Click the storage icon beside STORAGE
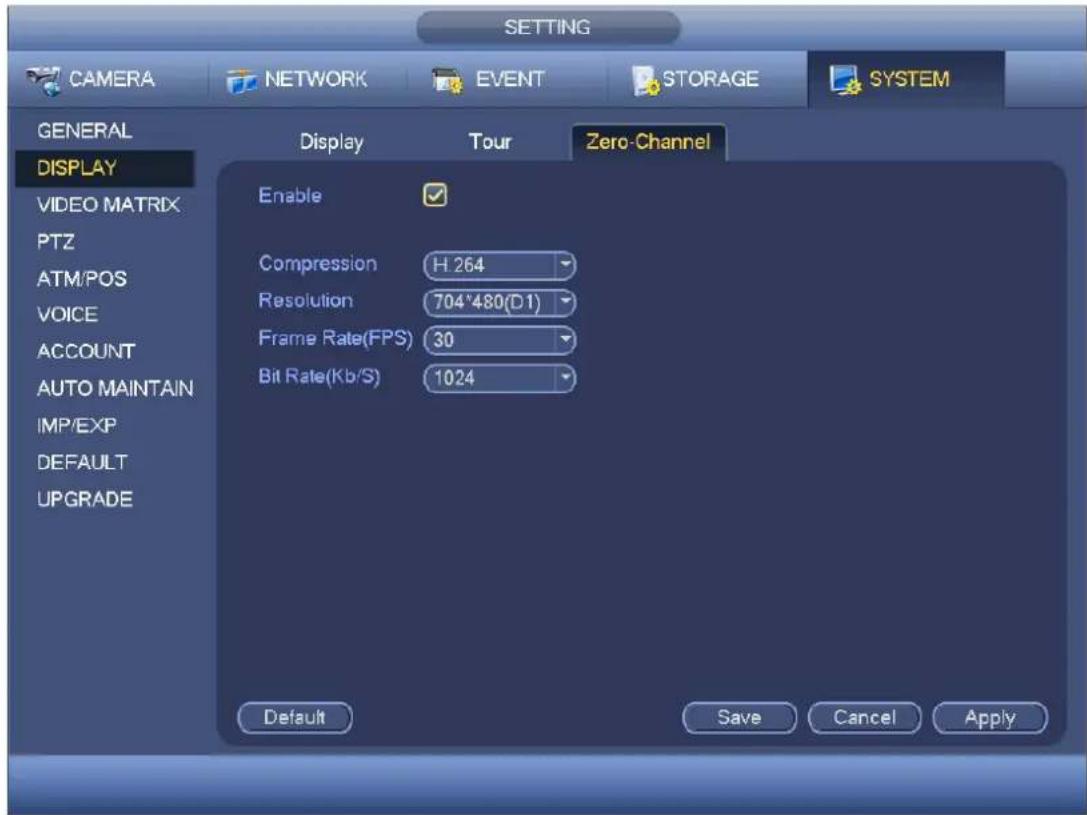The width and height of the screenshot is (1087, 815). click(645, 81)
